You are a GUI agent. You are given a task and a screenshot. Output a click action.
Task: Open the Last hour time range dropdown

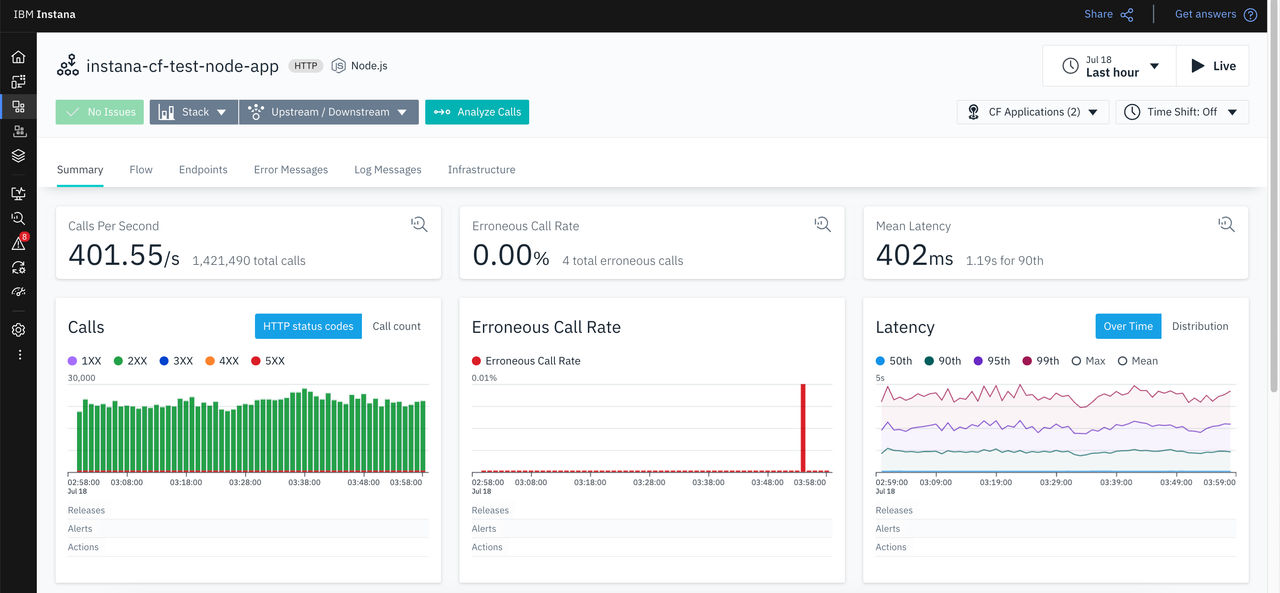point(1109,66)
